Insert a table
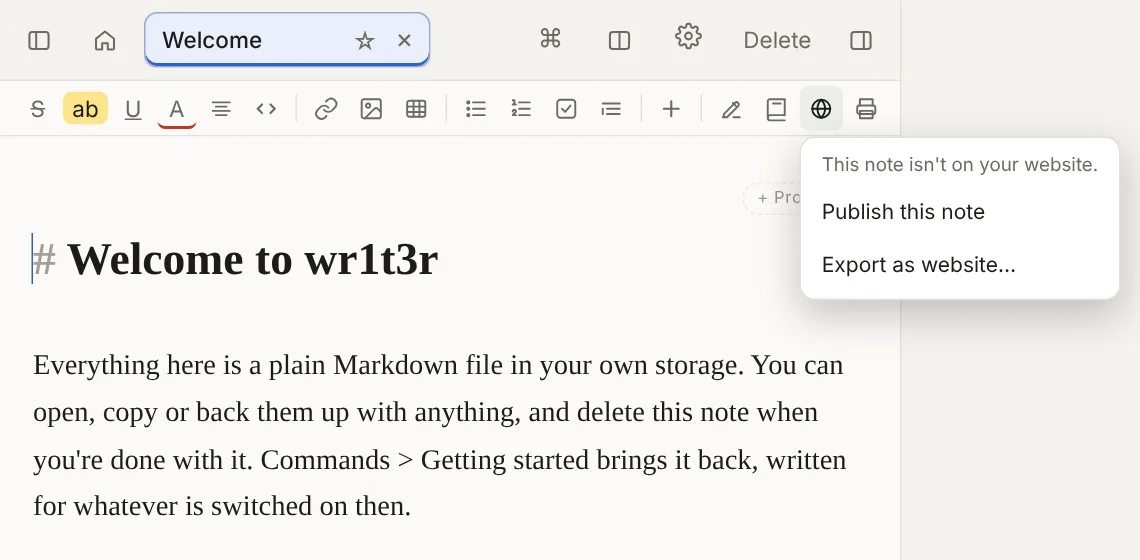Viewport: 1140px width, 560px height. tap(416, 109)
